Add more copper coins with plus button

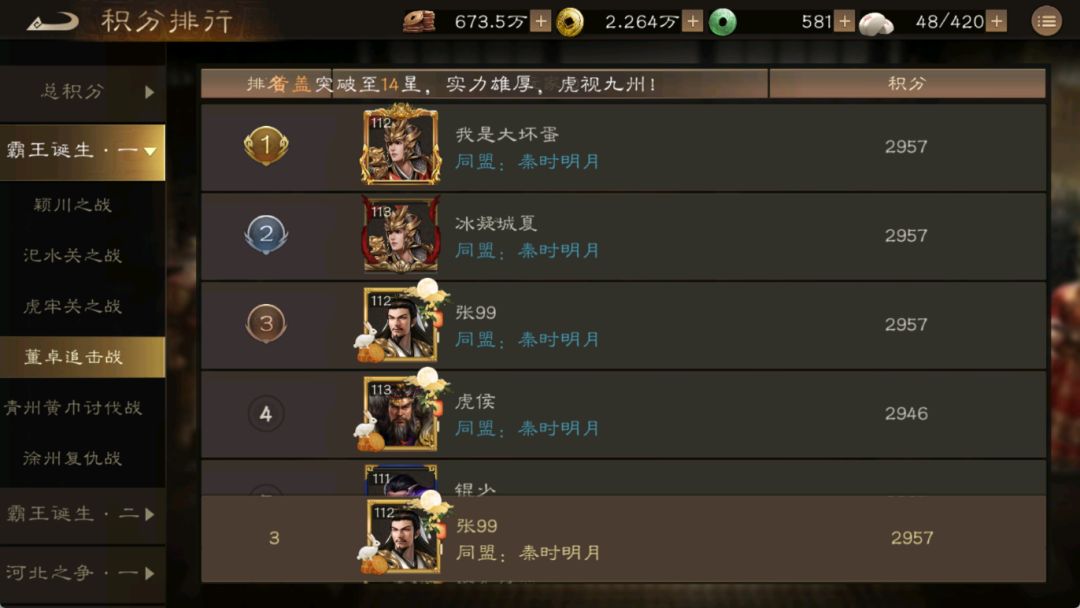541,22
